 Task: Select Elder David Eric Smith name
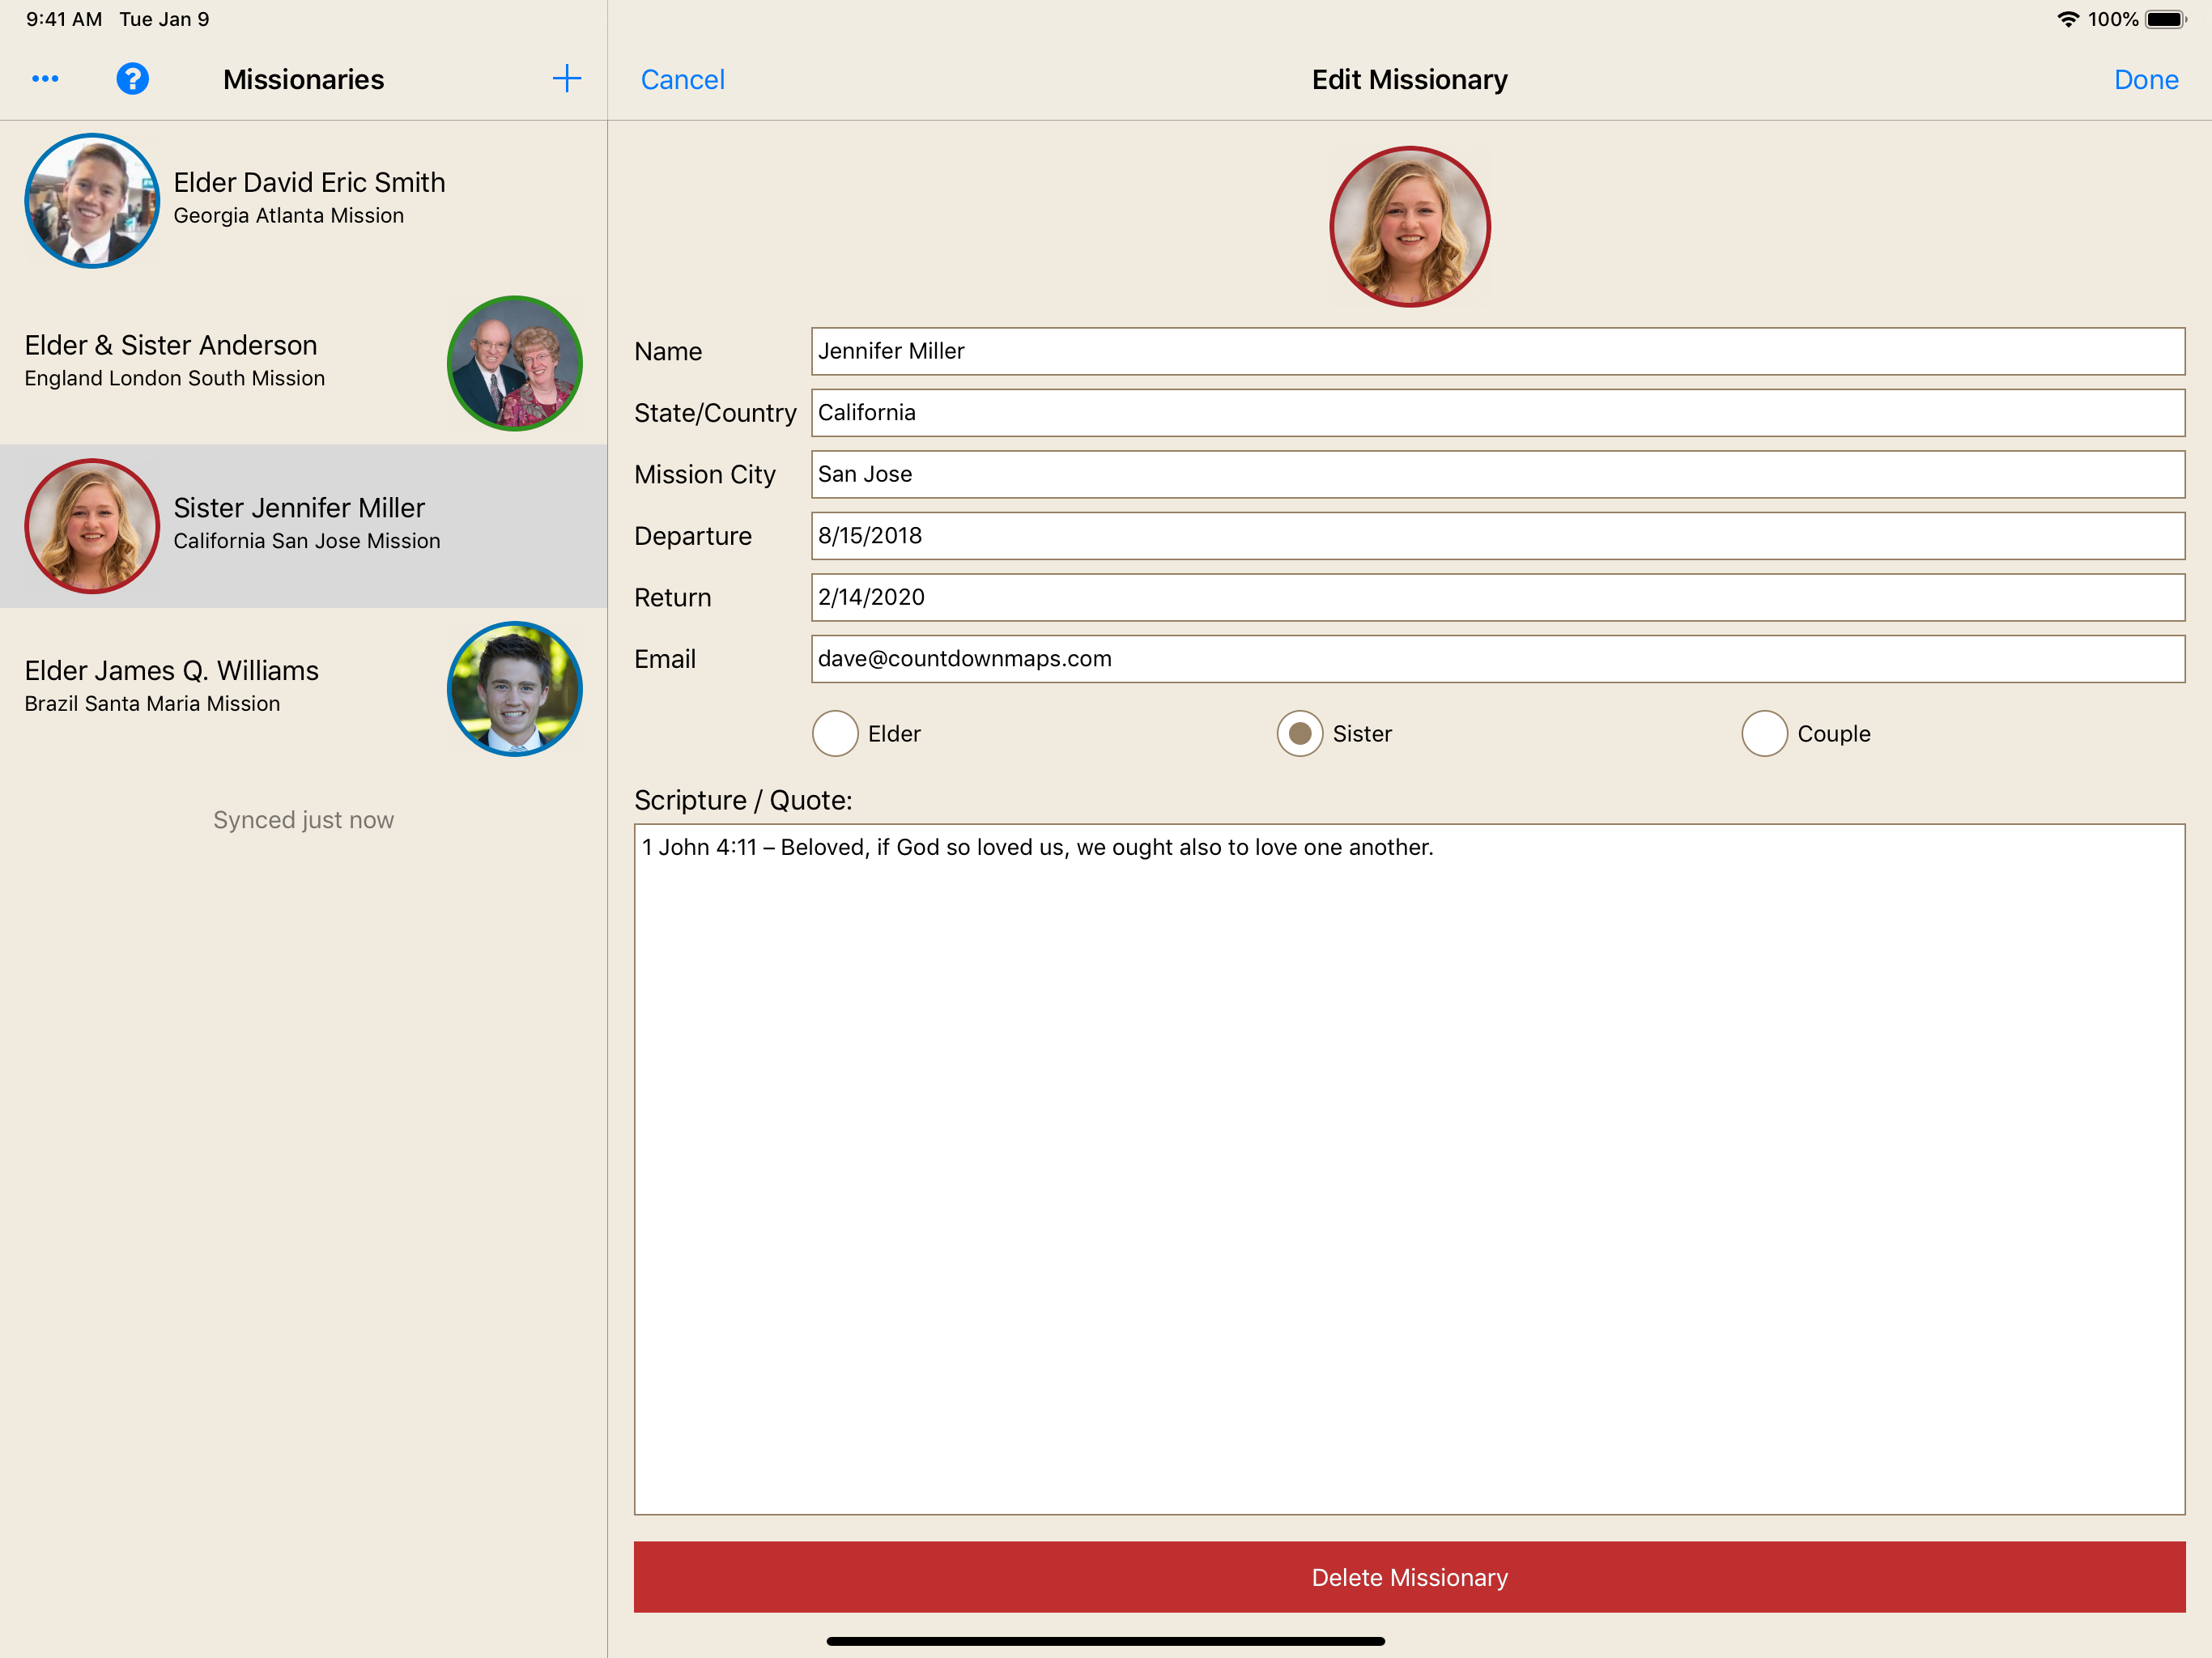pyautogui.click(x=309, y=182)
